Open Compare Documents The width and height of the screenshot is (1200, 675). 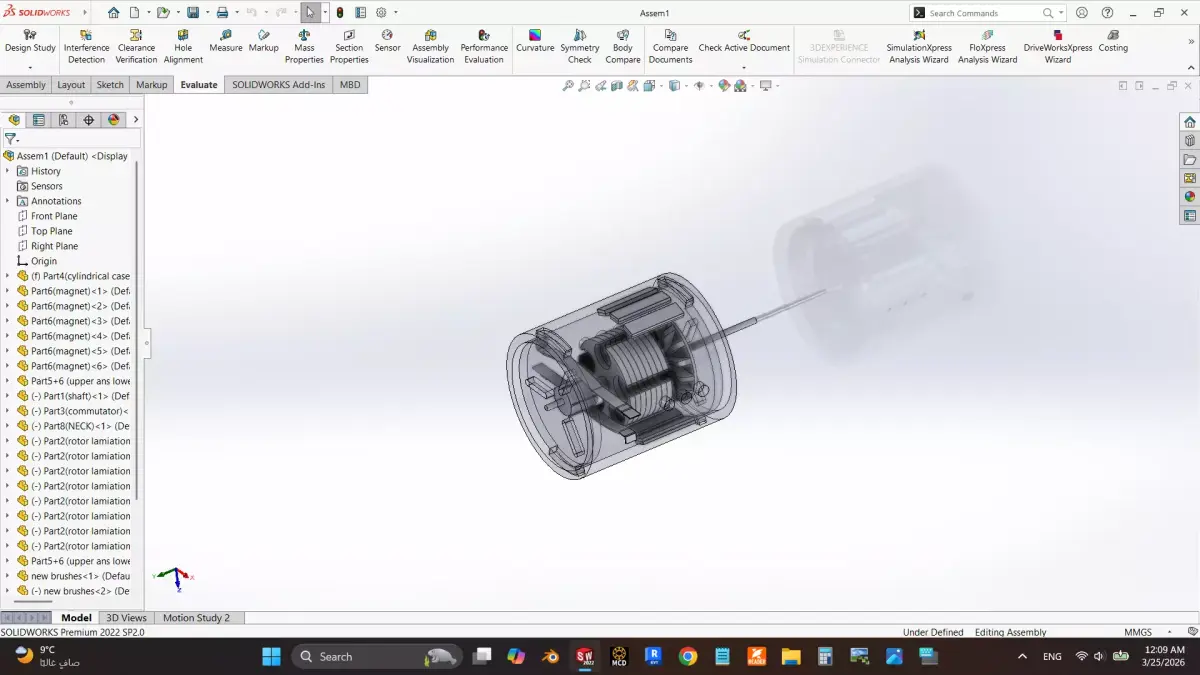pyautogui.click(x=670, y=47)
